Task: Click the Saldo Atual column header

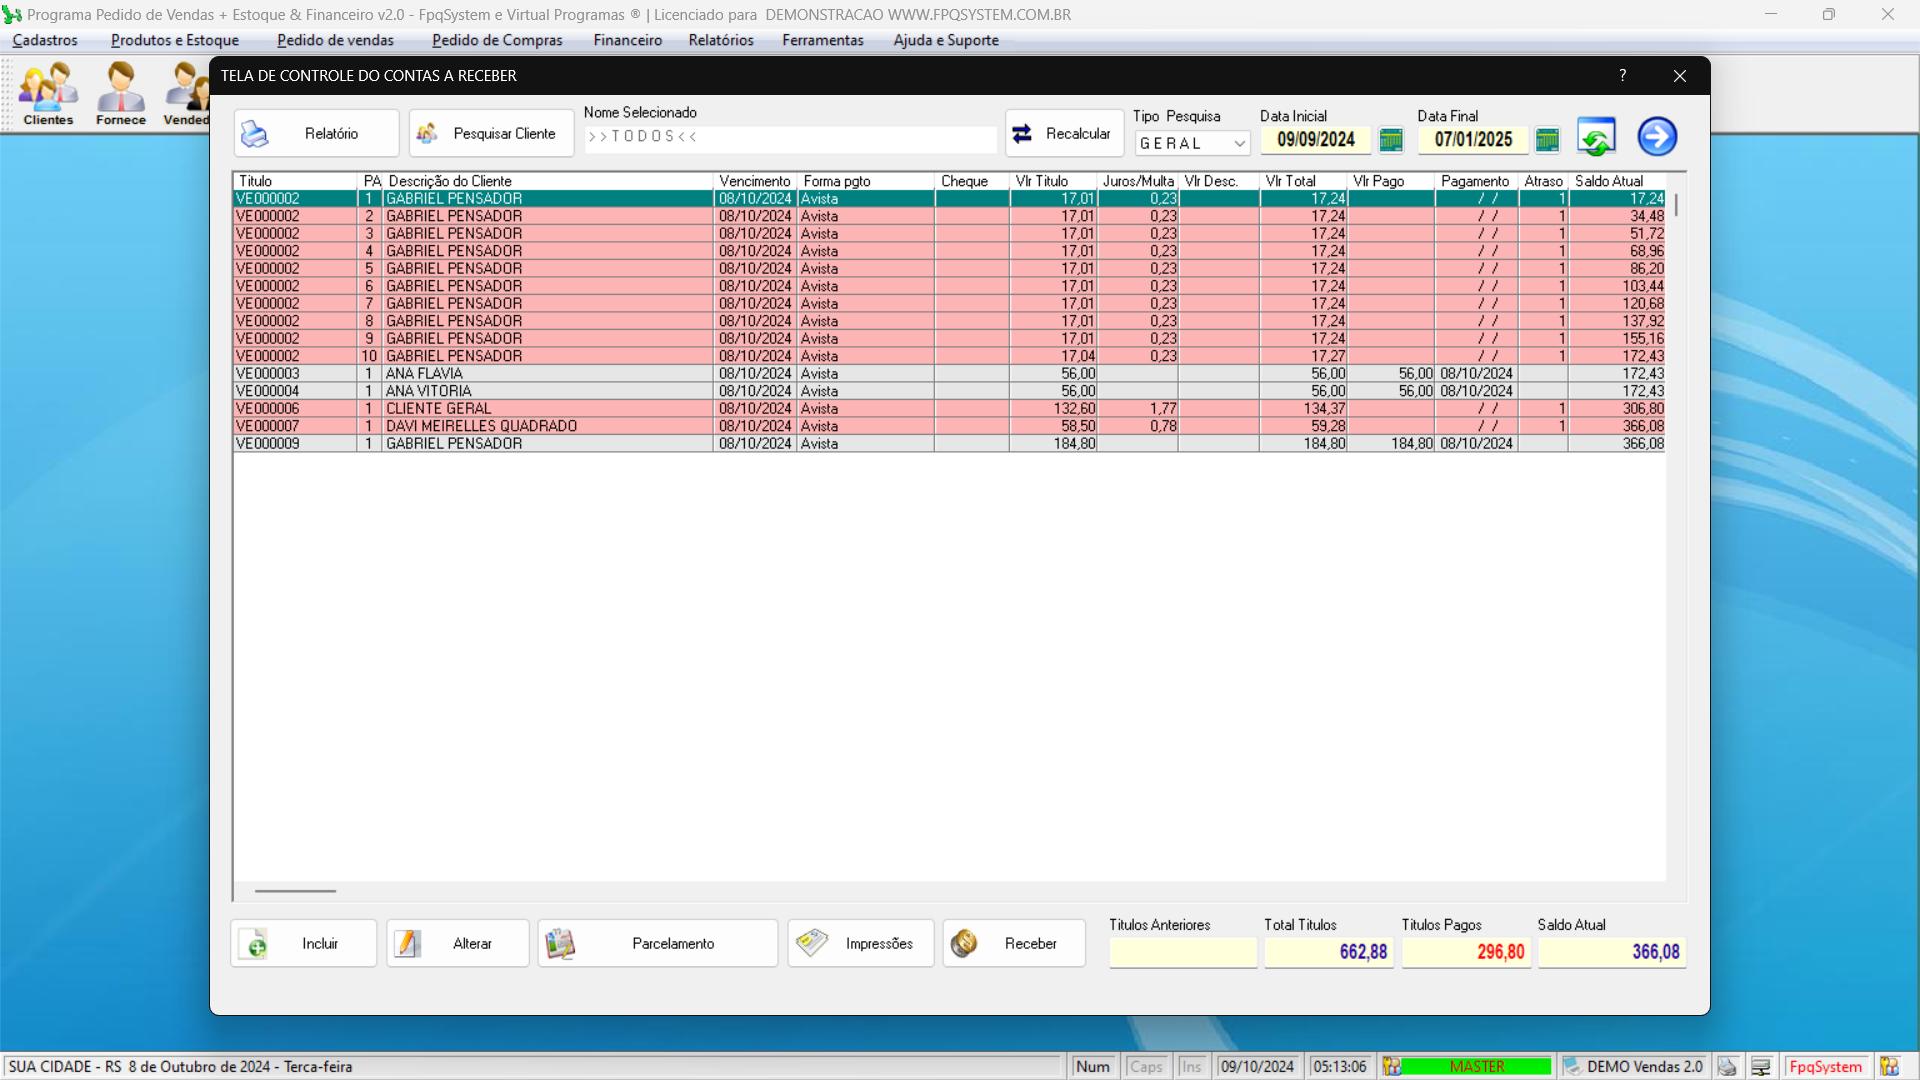Action: point(1617,181)
